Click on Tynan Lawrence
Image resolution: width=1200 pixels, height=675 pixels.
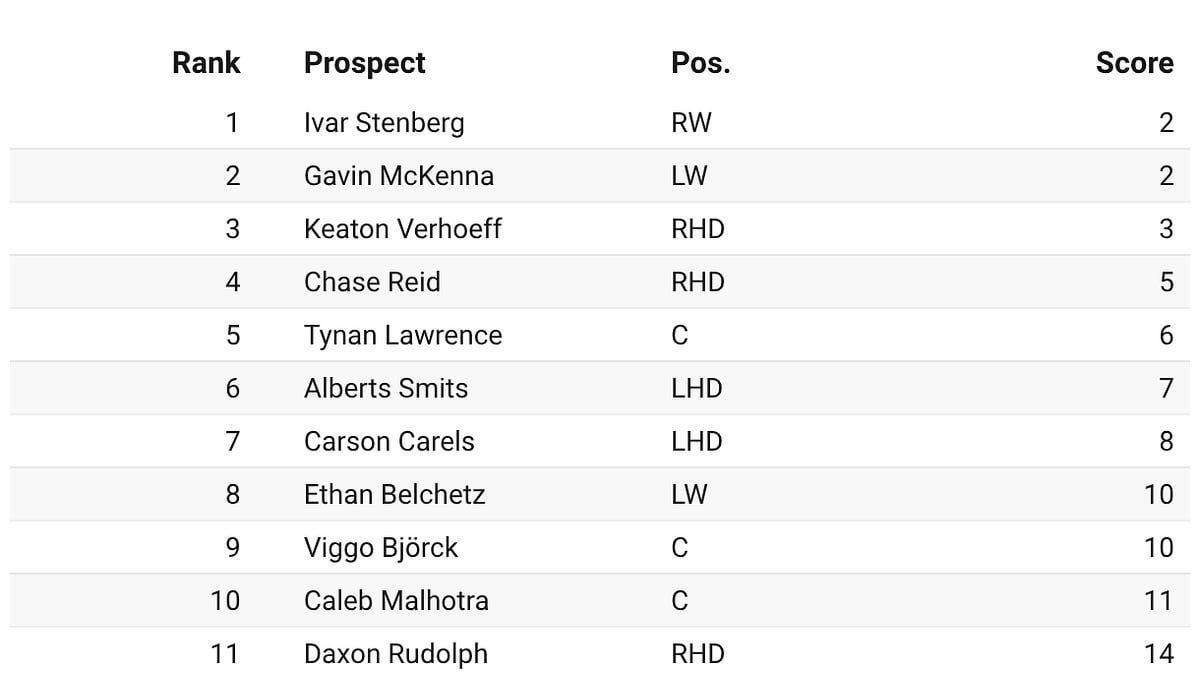[x=402, y=335]
